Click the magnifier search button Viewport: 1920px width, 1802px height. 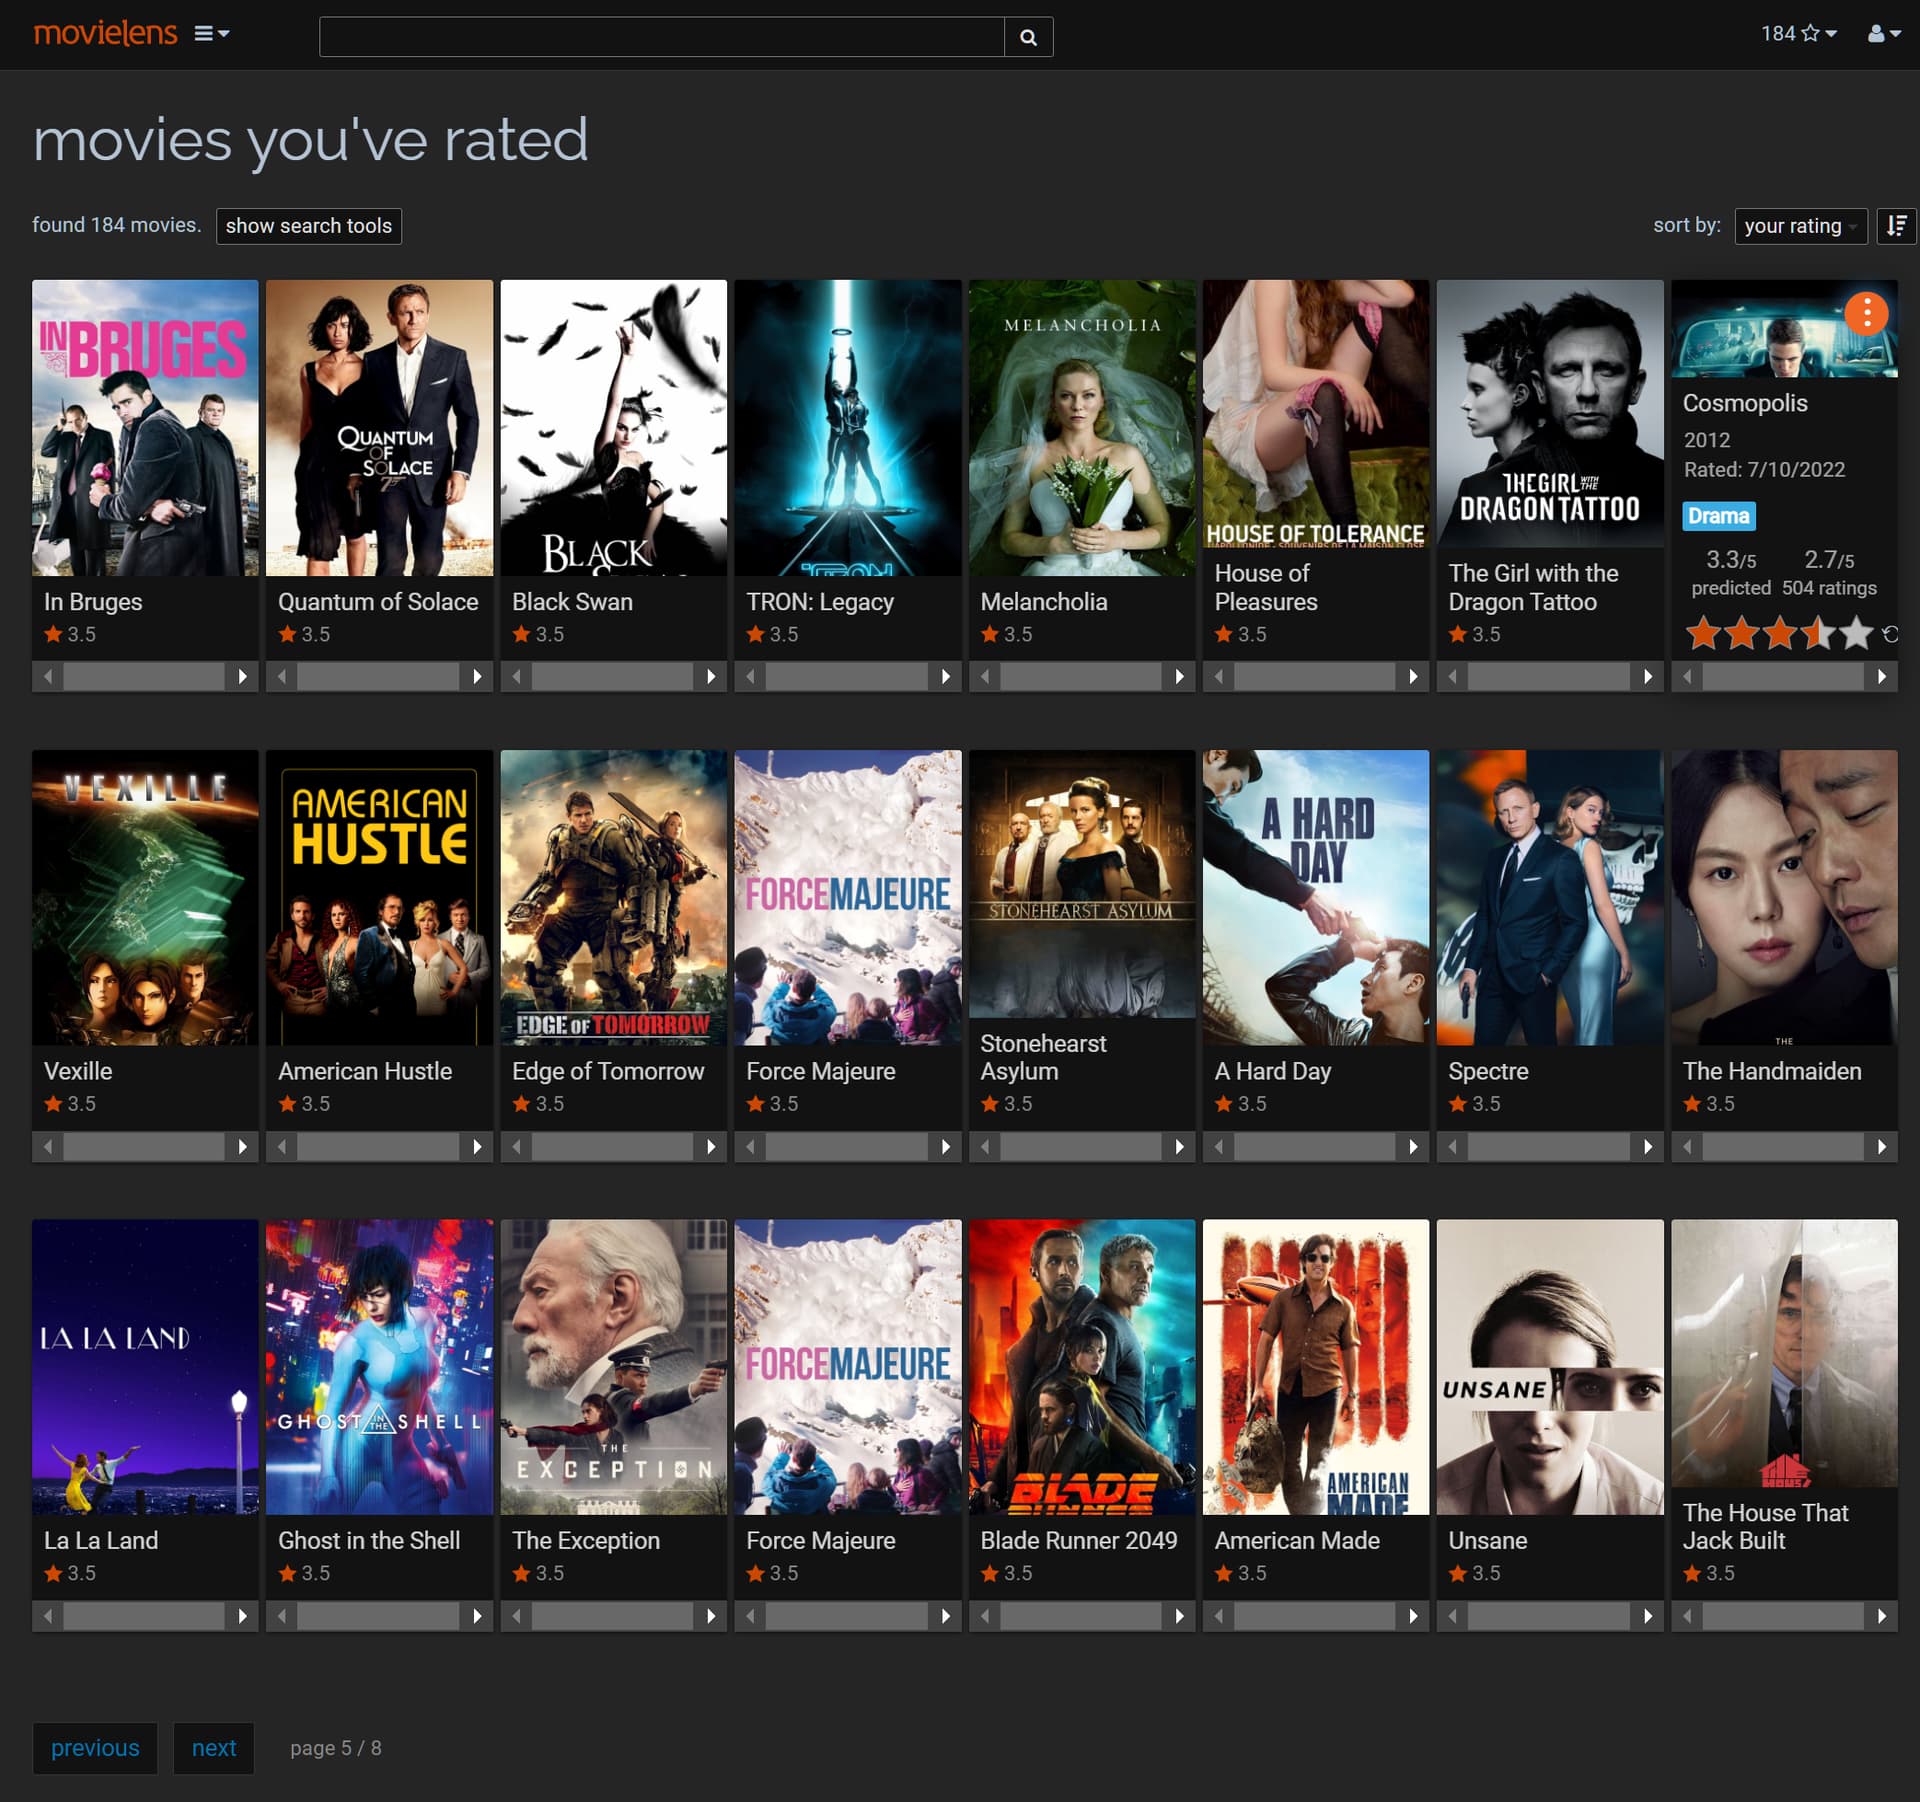click(1028, 37)
